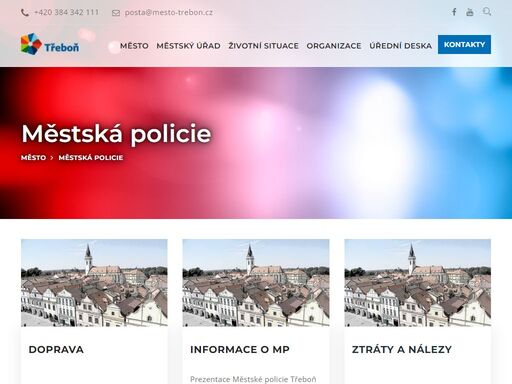512x384 pixels.
Task: Open the INFORMACE O MP card title
Action: pos(240,349)
